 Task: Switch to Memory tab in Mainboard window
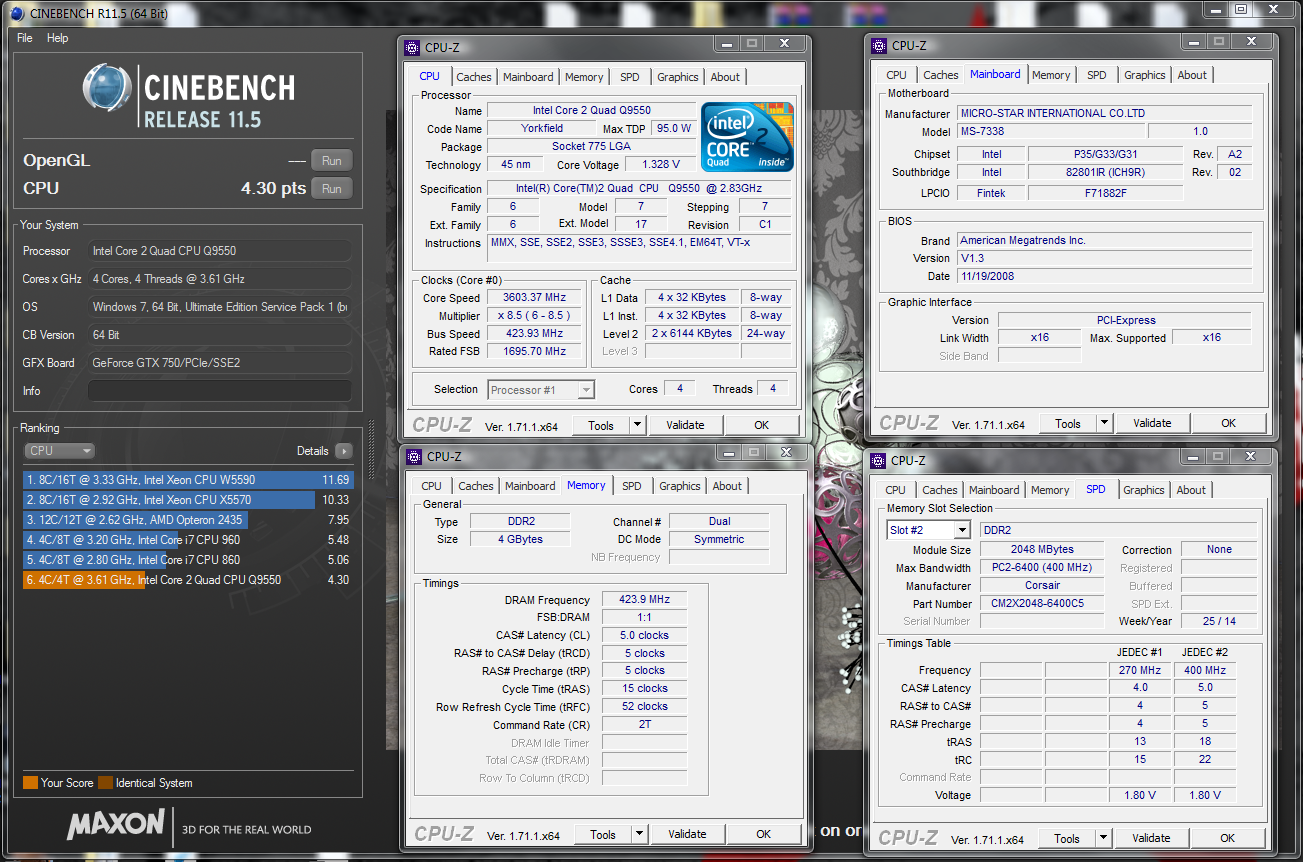coord(1051,75)
